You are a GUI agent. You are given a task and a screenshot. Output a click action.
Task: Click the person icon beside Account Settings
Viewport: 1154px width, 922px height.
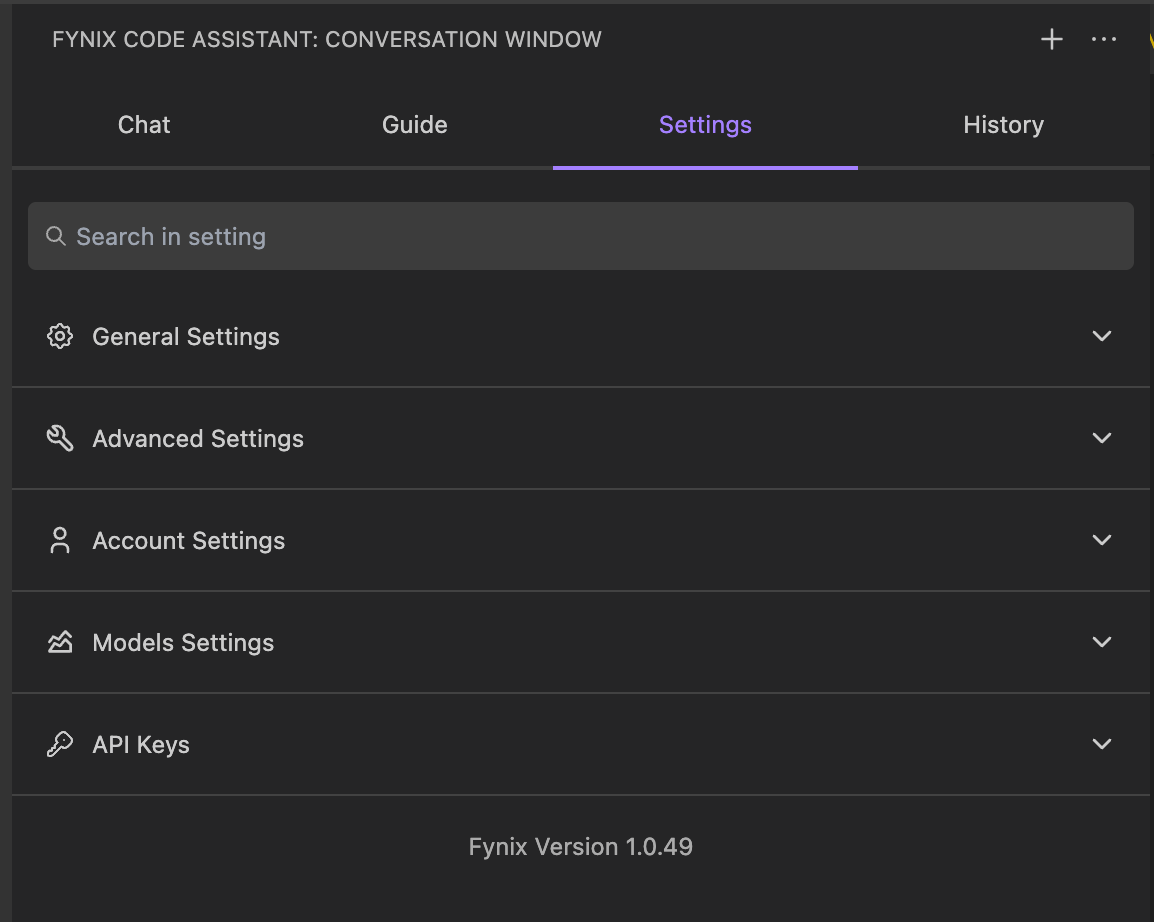click(x=60, y=540)
